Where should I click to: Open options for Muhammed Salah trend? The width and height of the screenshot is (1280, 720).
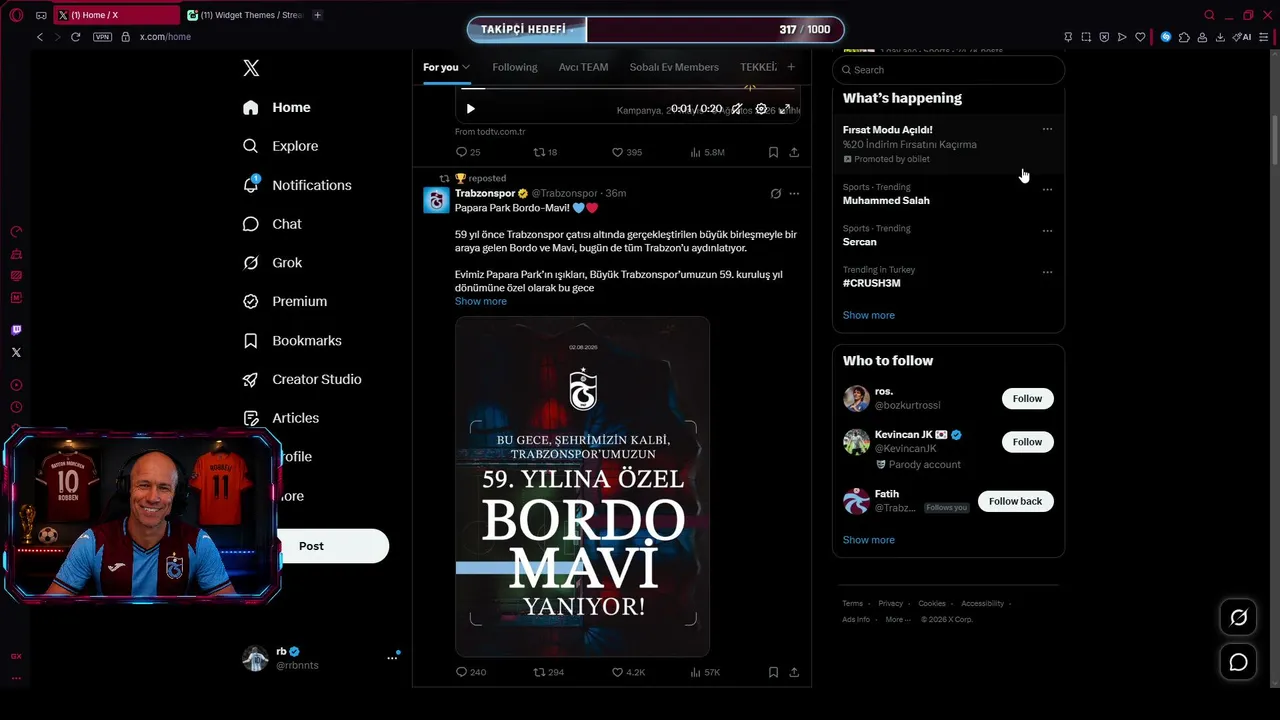(1047, 190)
